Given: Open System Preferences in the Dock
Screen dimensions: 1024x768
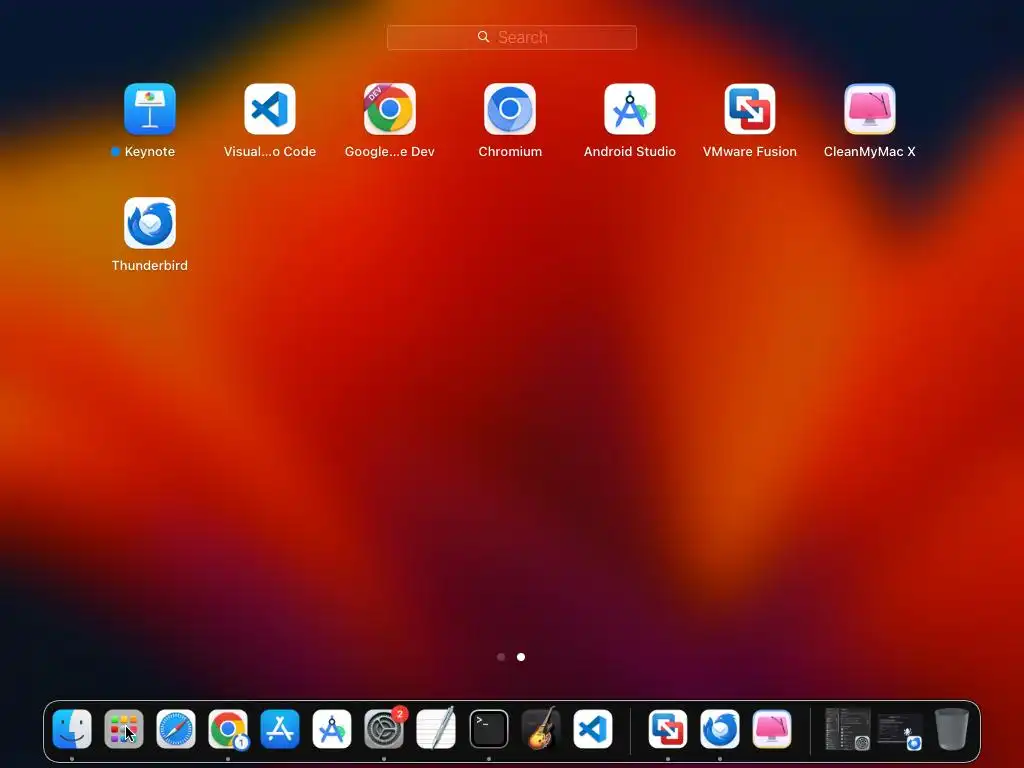Looking at the screenshot, I should pyautogui.click(x=384, y=729).
